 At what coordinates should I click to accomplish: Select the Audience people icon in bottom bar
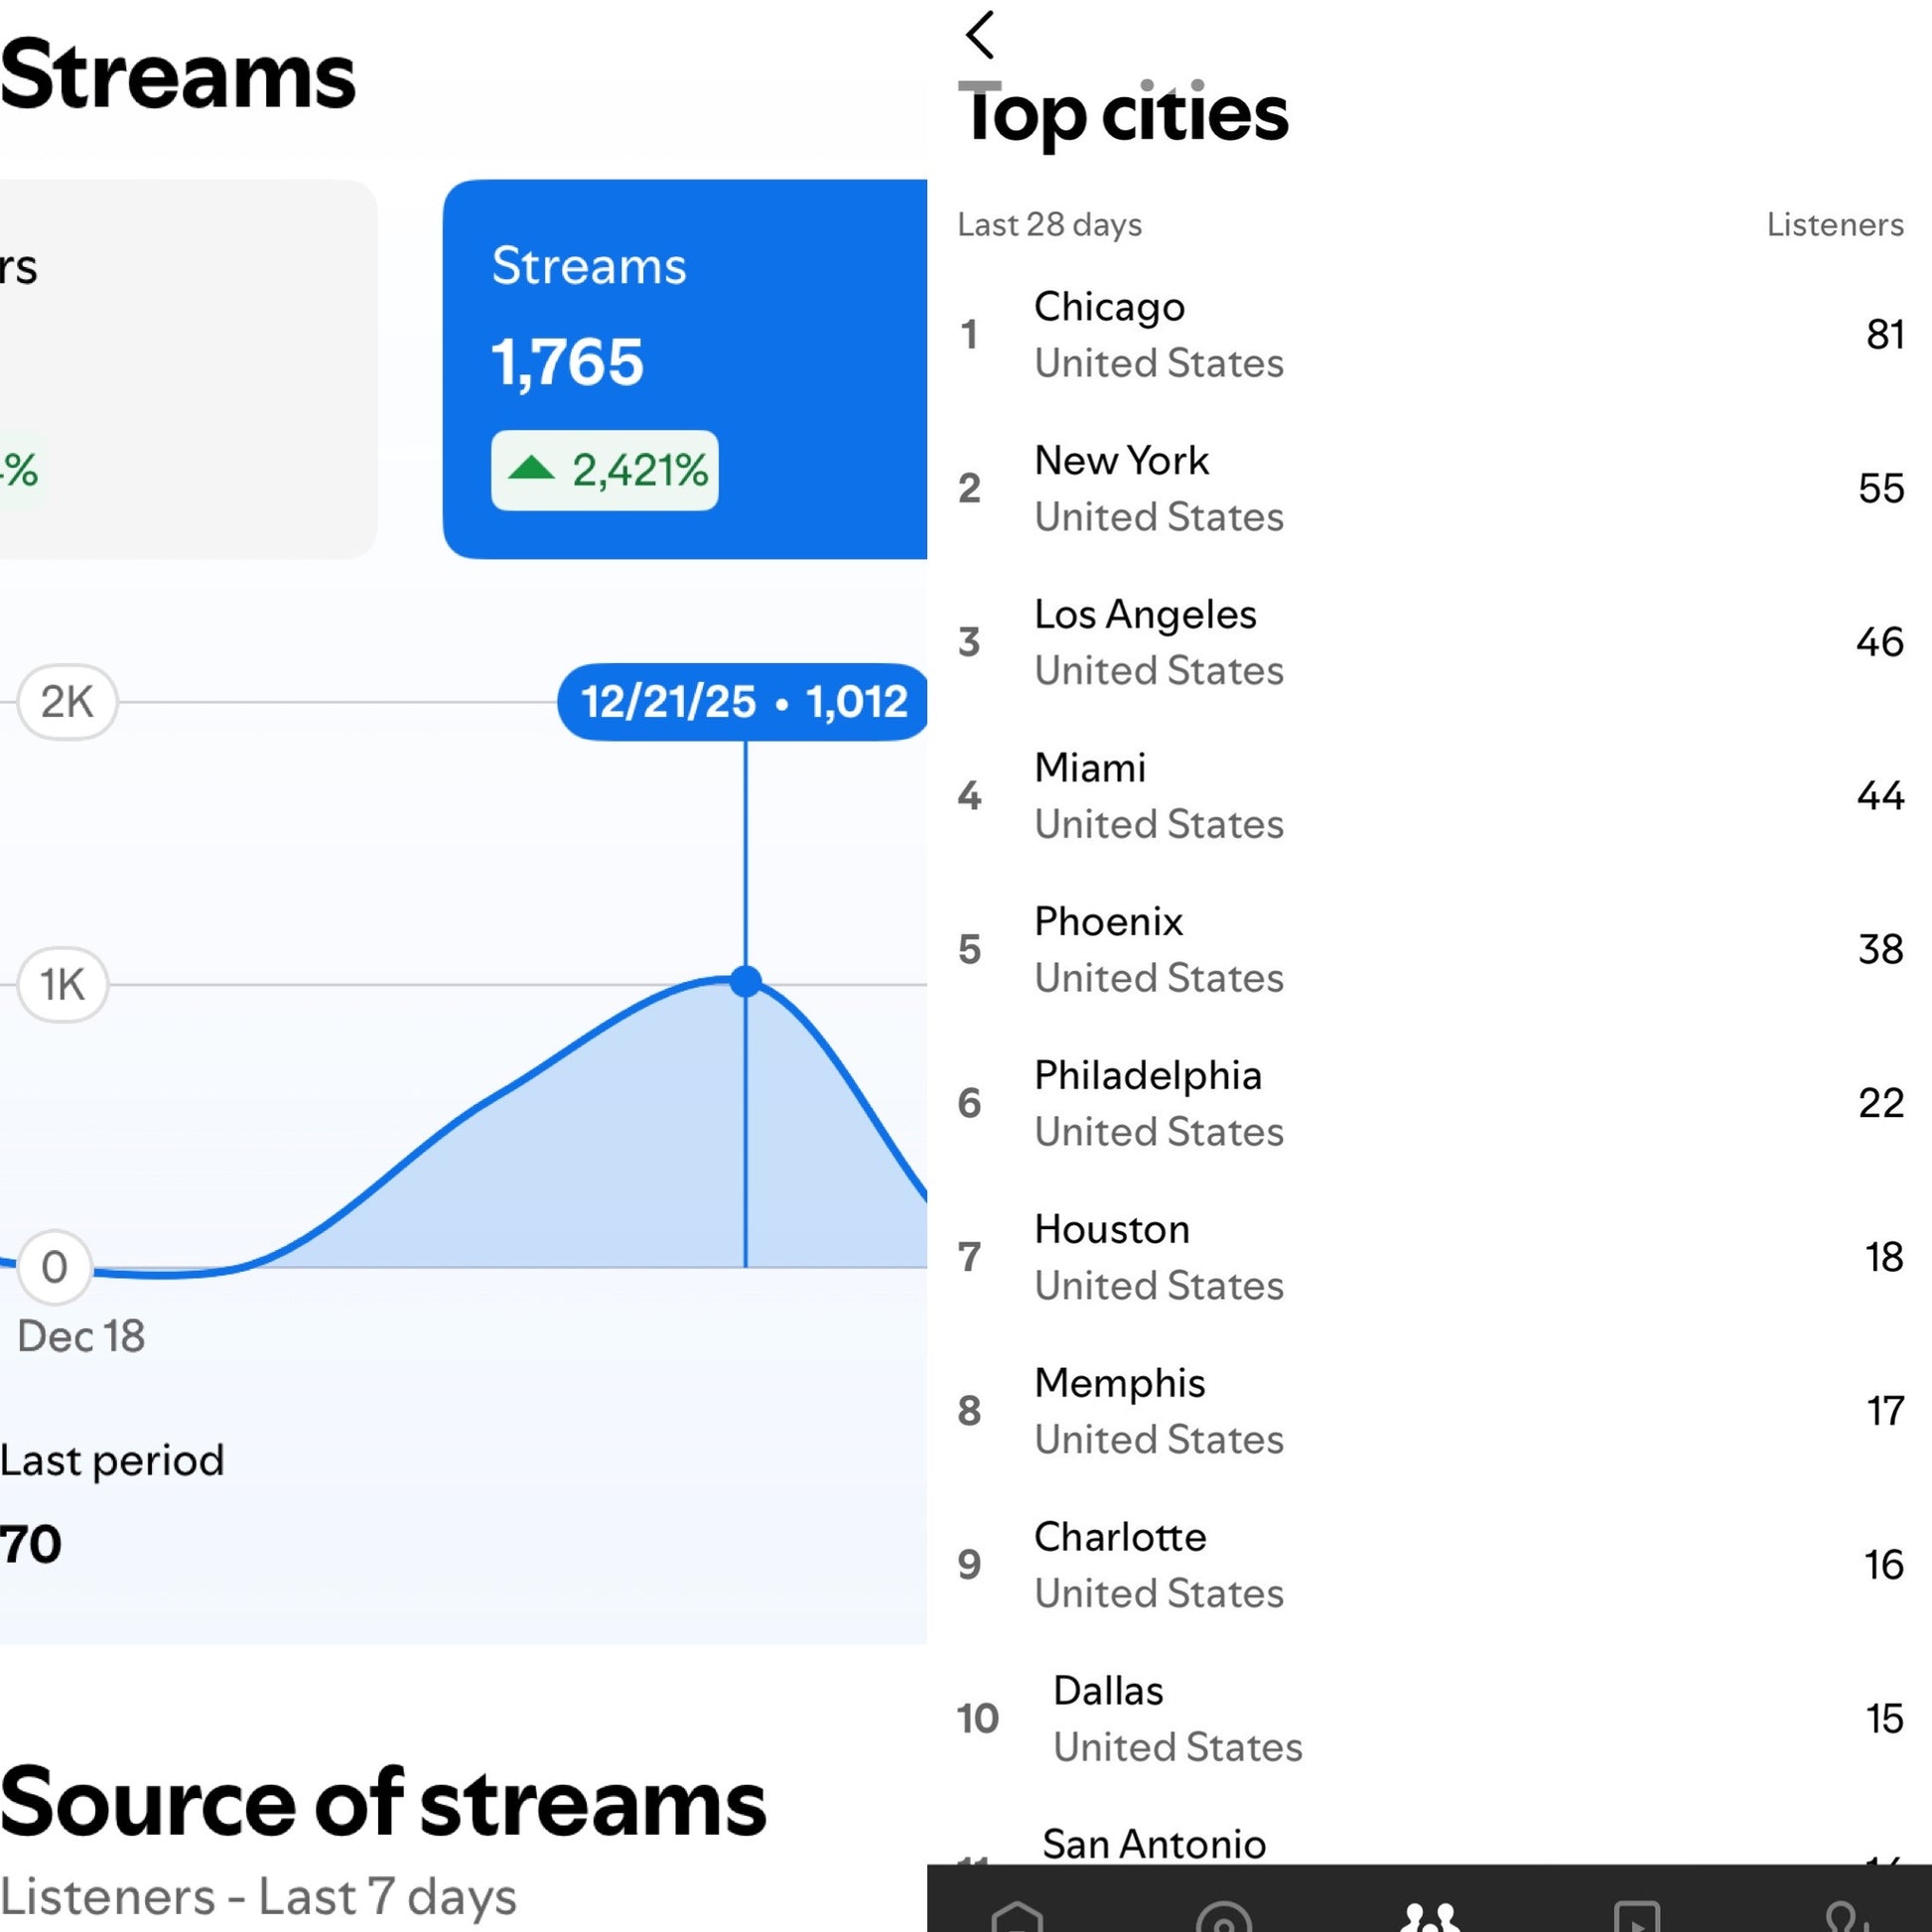tap(1430, 1914)
